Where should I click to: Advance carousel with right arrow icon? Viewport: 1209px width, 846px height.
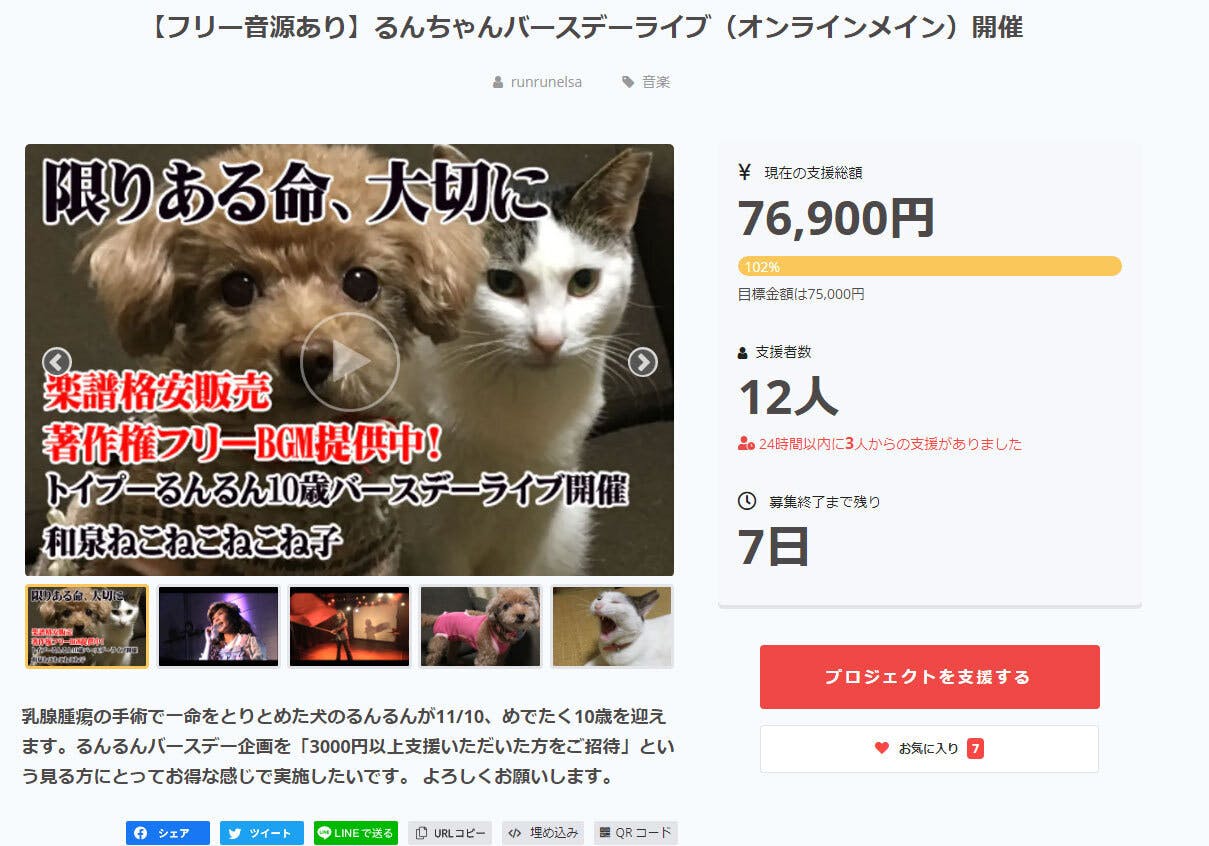(x=642, y=362)
